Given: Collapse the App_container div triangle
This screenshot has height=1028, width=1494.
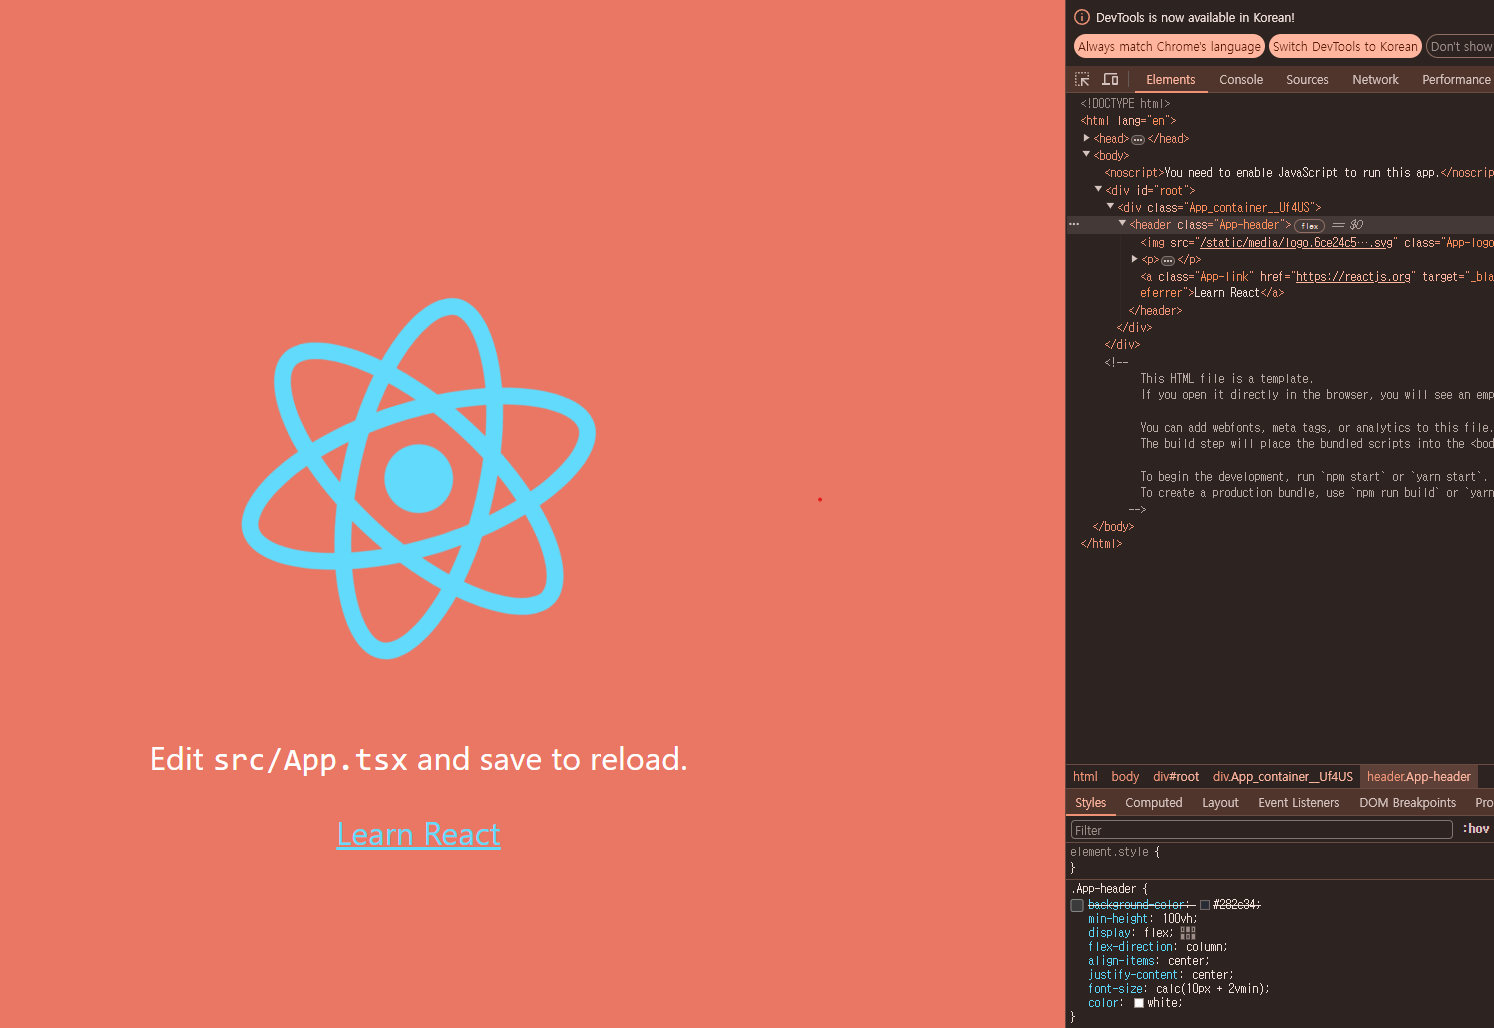Looking at the screenshot, I should tap(1110, 206).
